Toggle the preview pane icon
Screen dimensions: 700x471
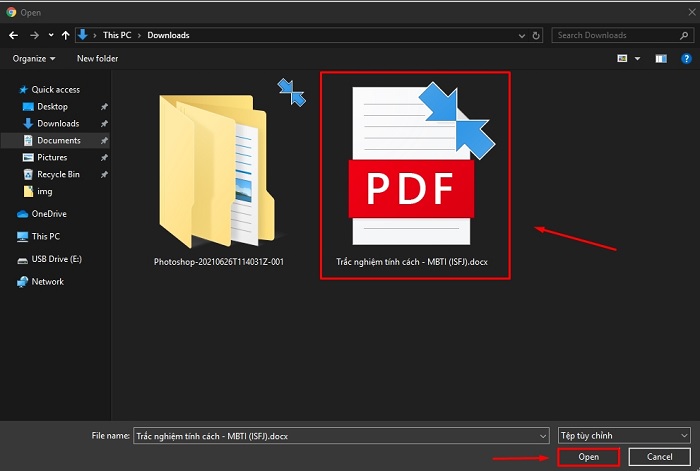[660, 59]
